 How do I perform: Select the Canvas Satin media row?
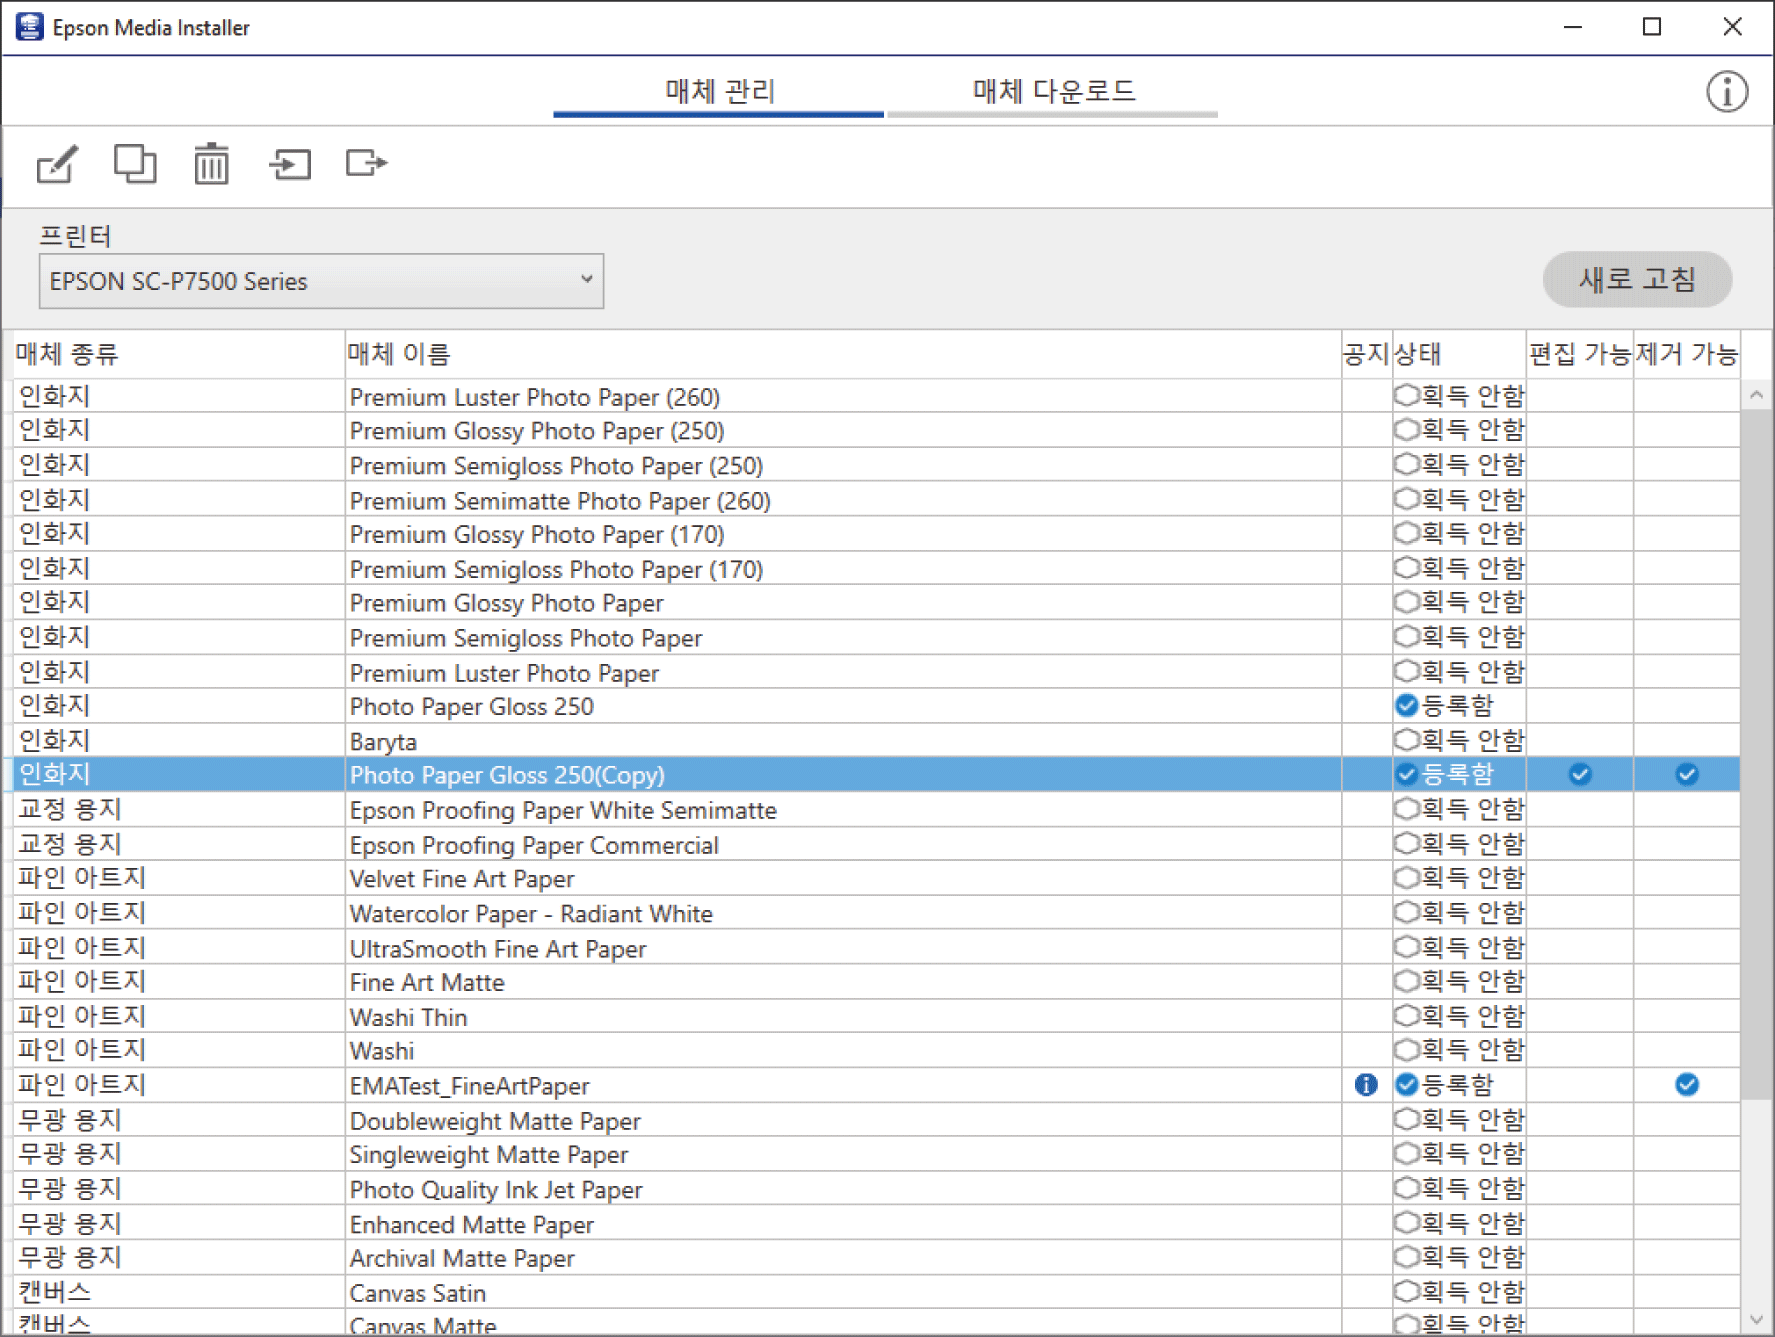click(x=418, y=1293)
